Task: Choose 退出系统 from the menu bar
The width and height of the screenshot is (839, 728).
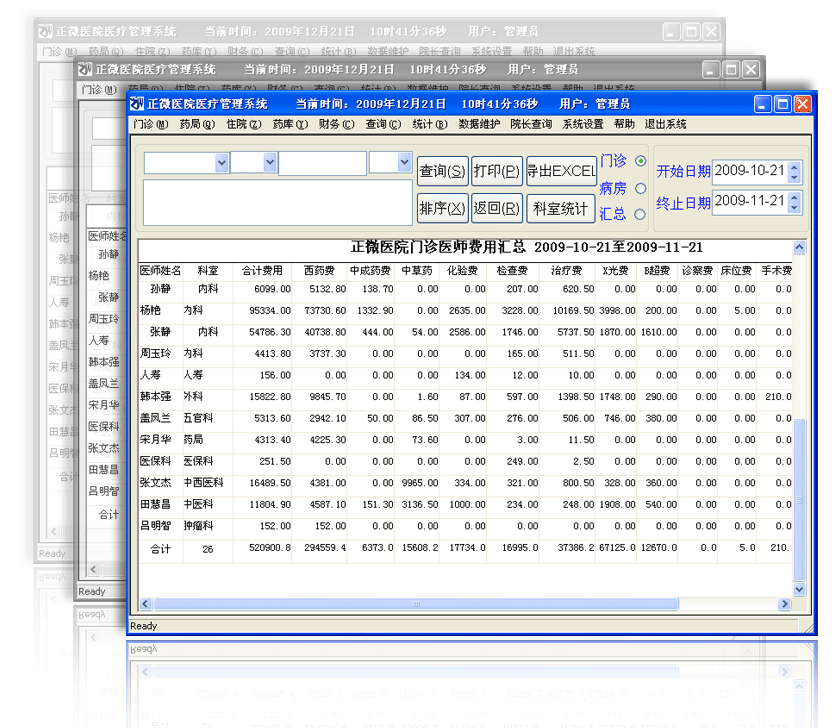Action: [665, 124]
